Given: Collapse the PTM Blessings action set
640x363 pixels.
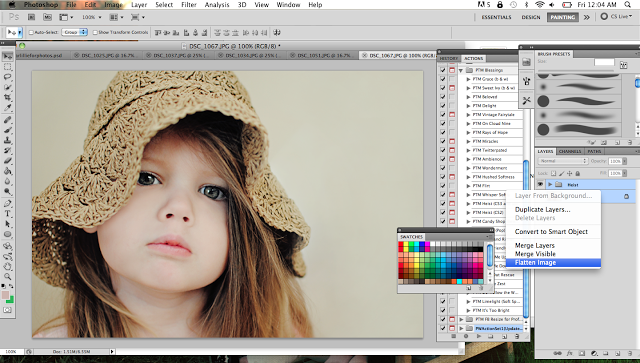Looking at the screenshot, I should [461, 70].
